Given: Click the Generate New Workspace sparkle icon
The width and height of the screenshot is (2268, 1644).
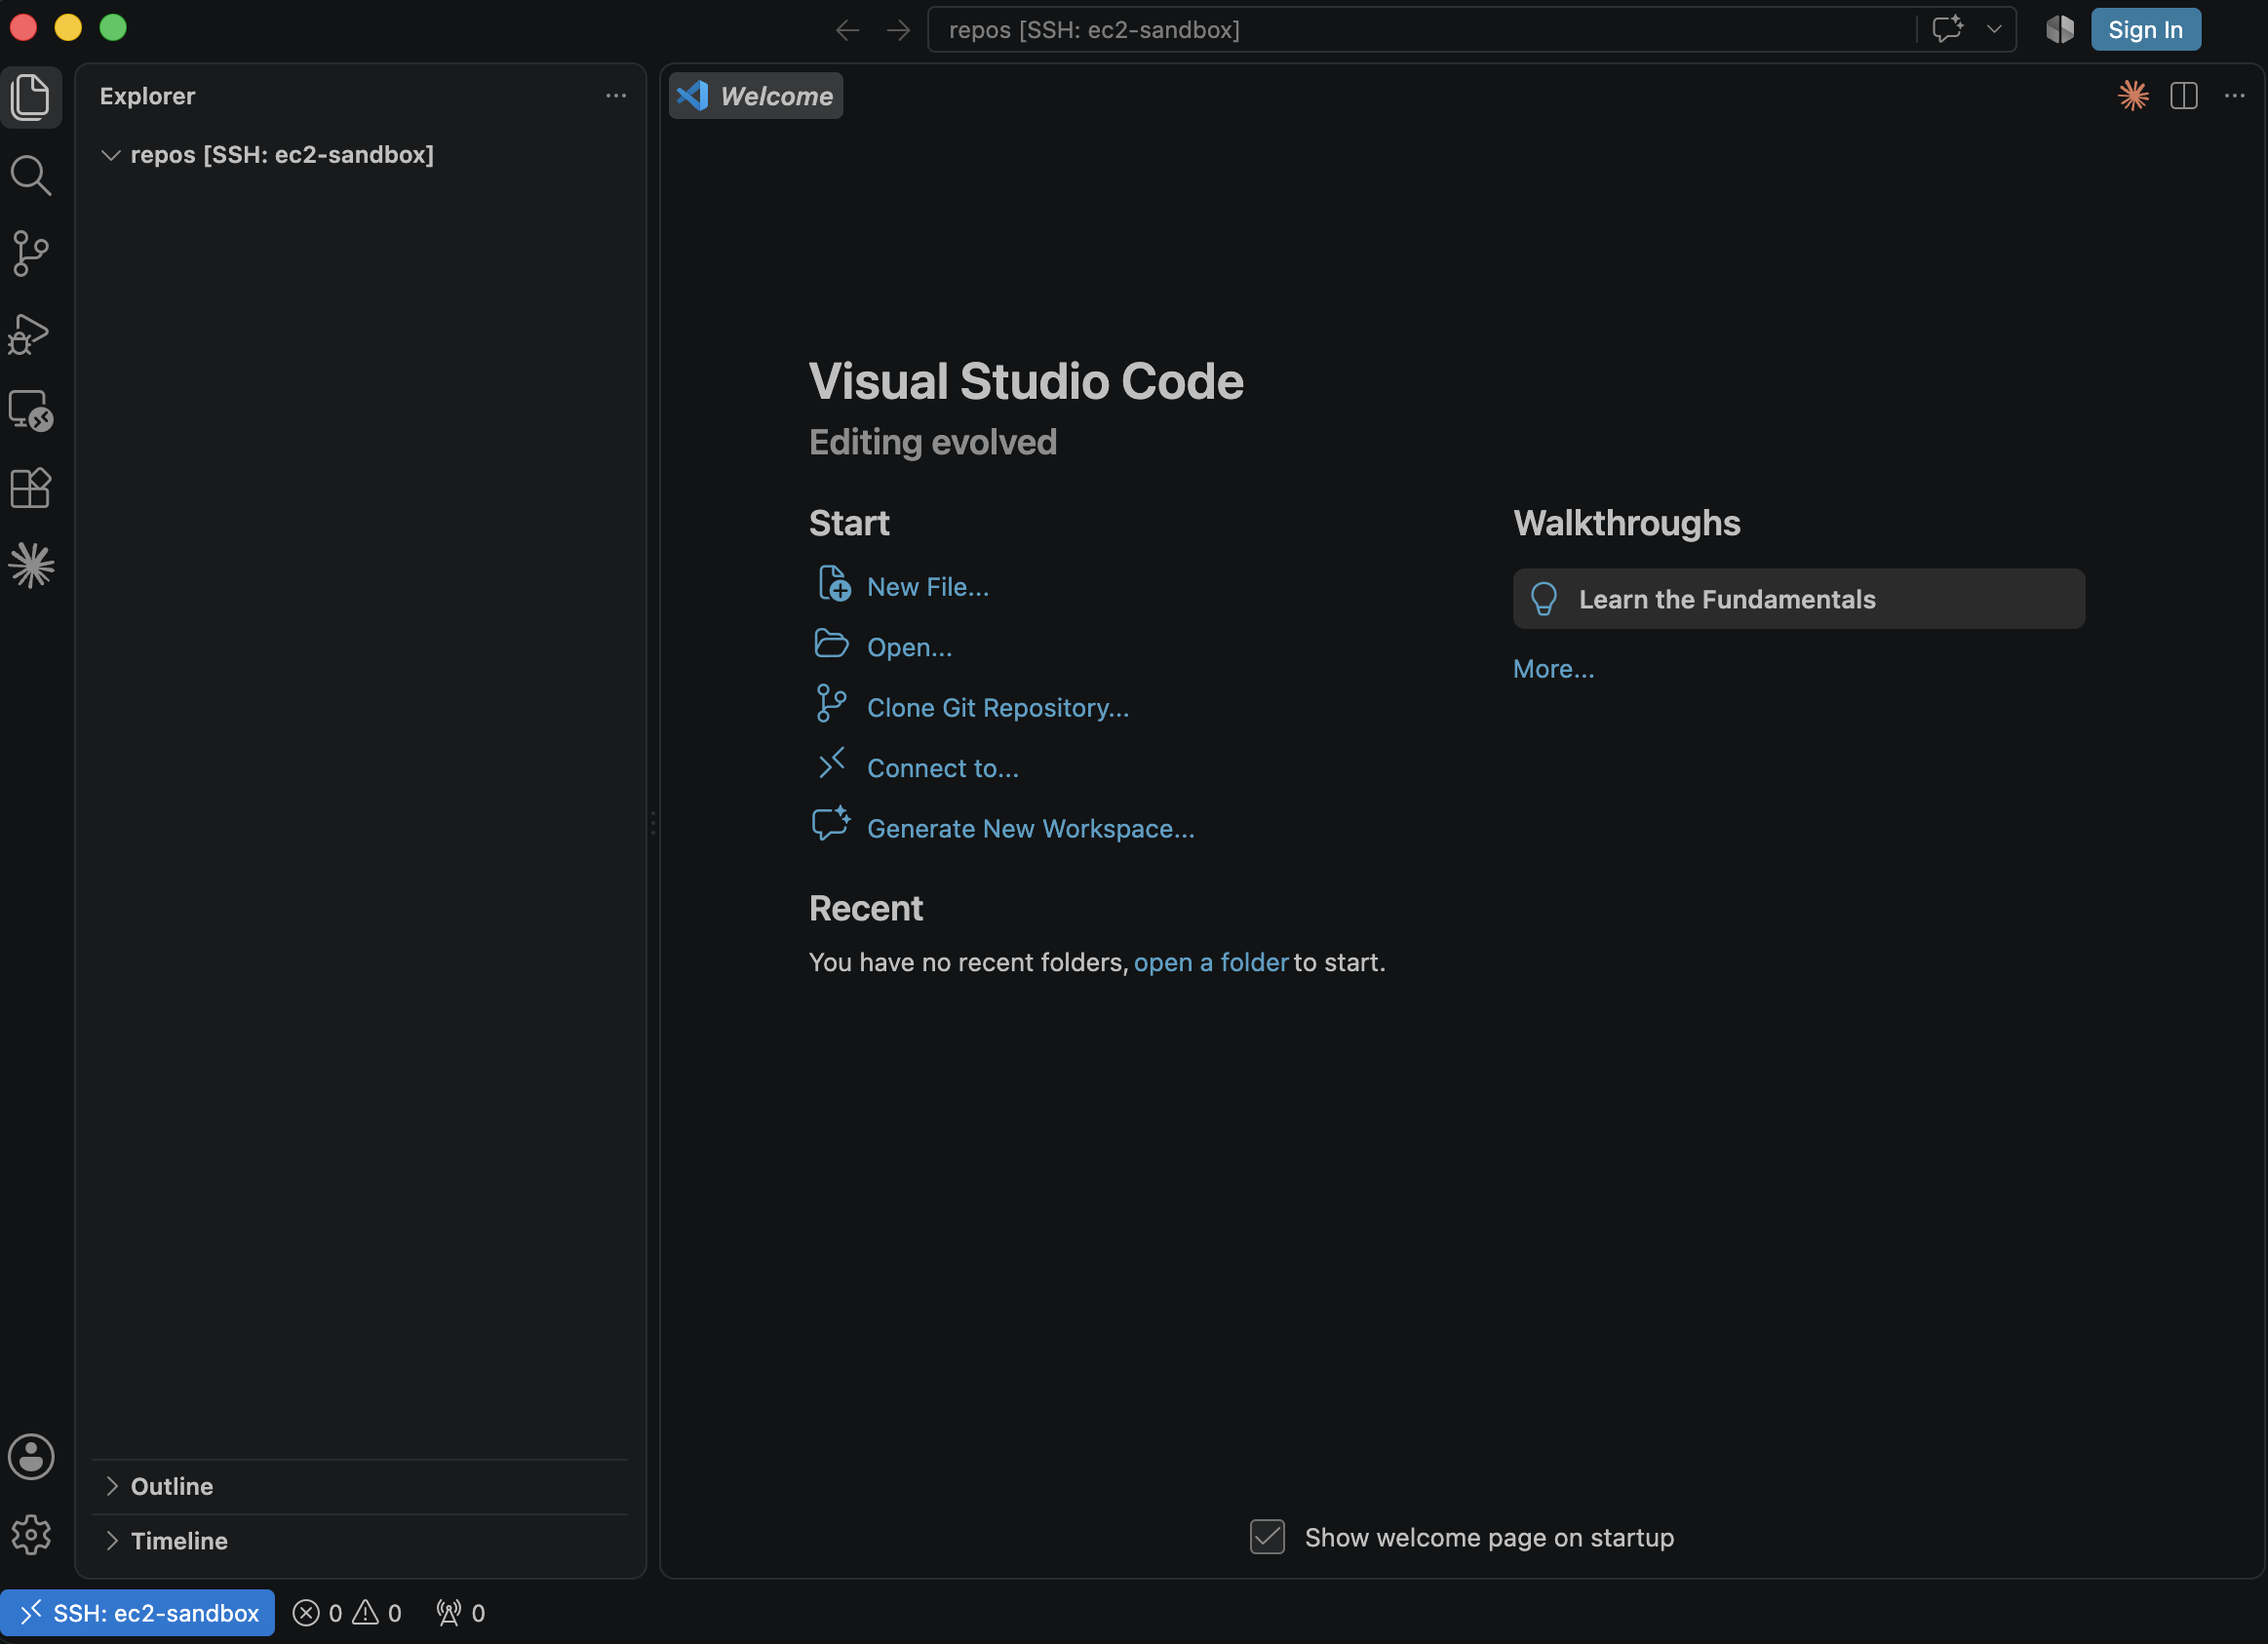Looking at the screenshot, I should click(x=831, y=824).
